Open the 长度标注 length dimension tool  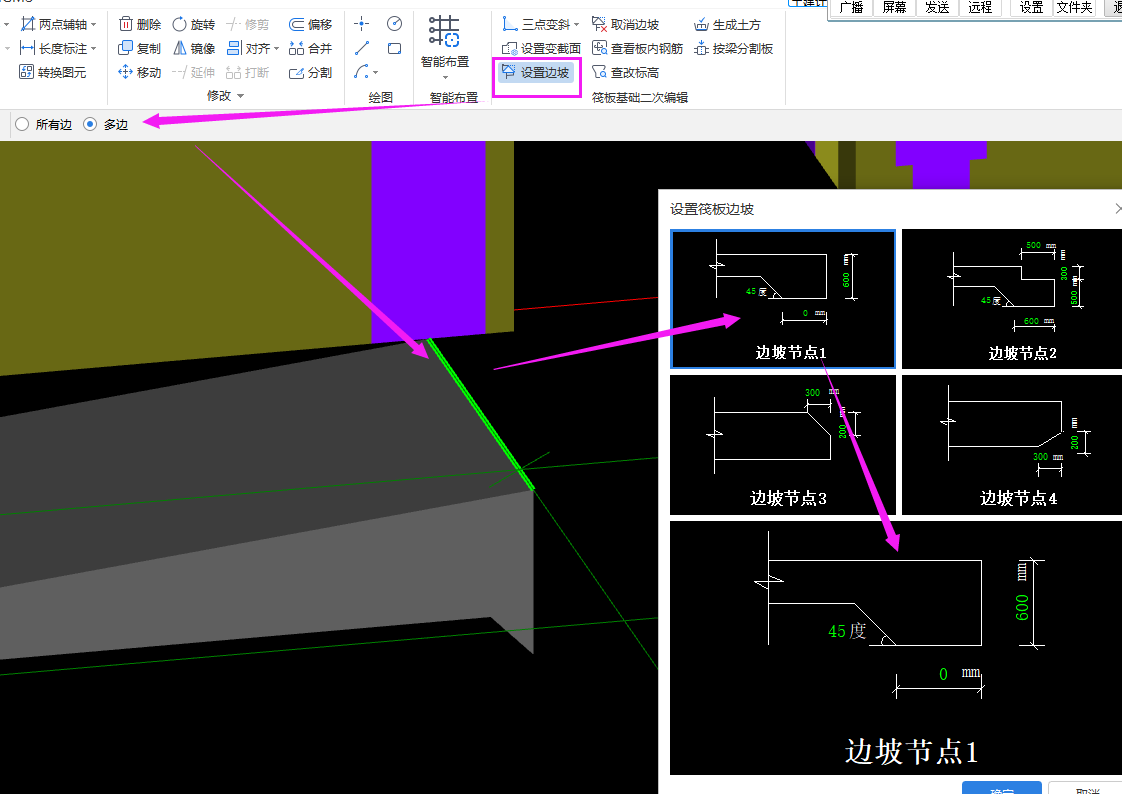[54, 49]
